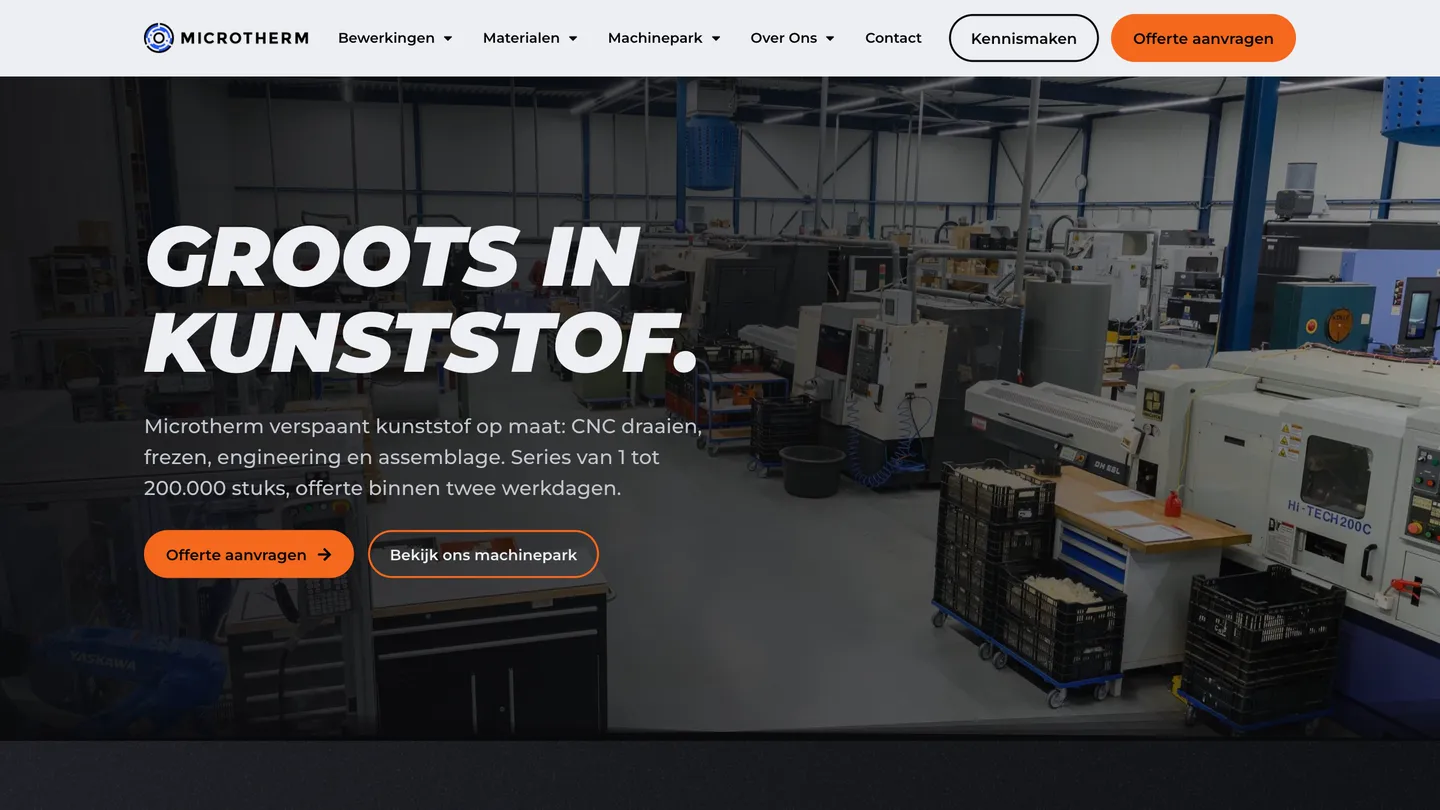Click the hero Offerte aanvragen button
The image size is (1440, 810).
(249, 554)
